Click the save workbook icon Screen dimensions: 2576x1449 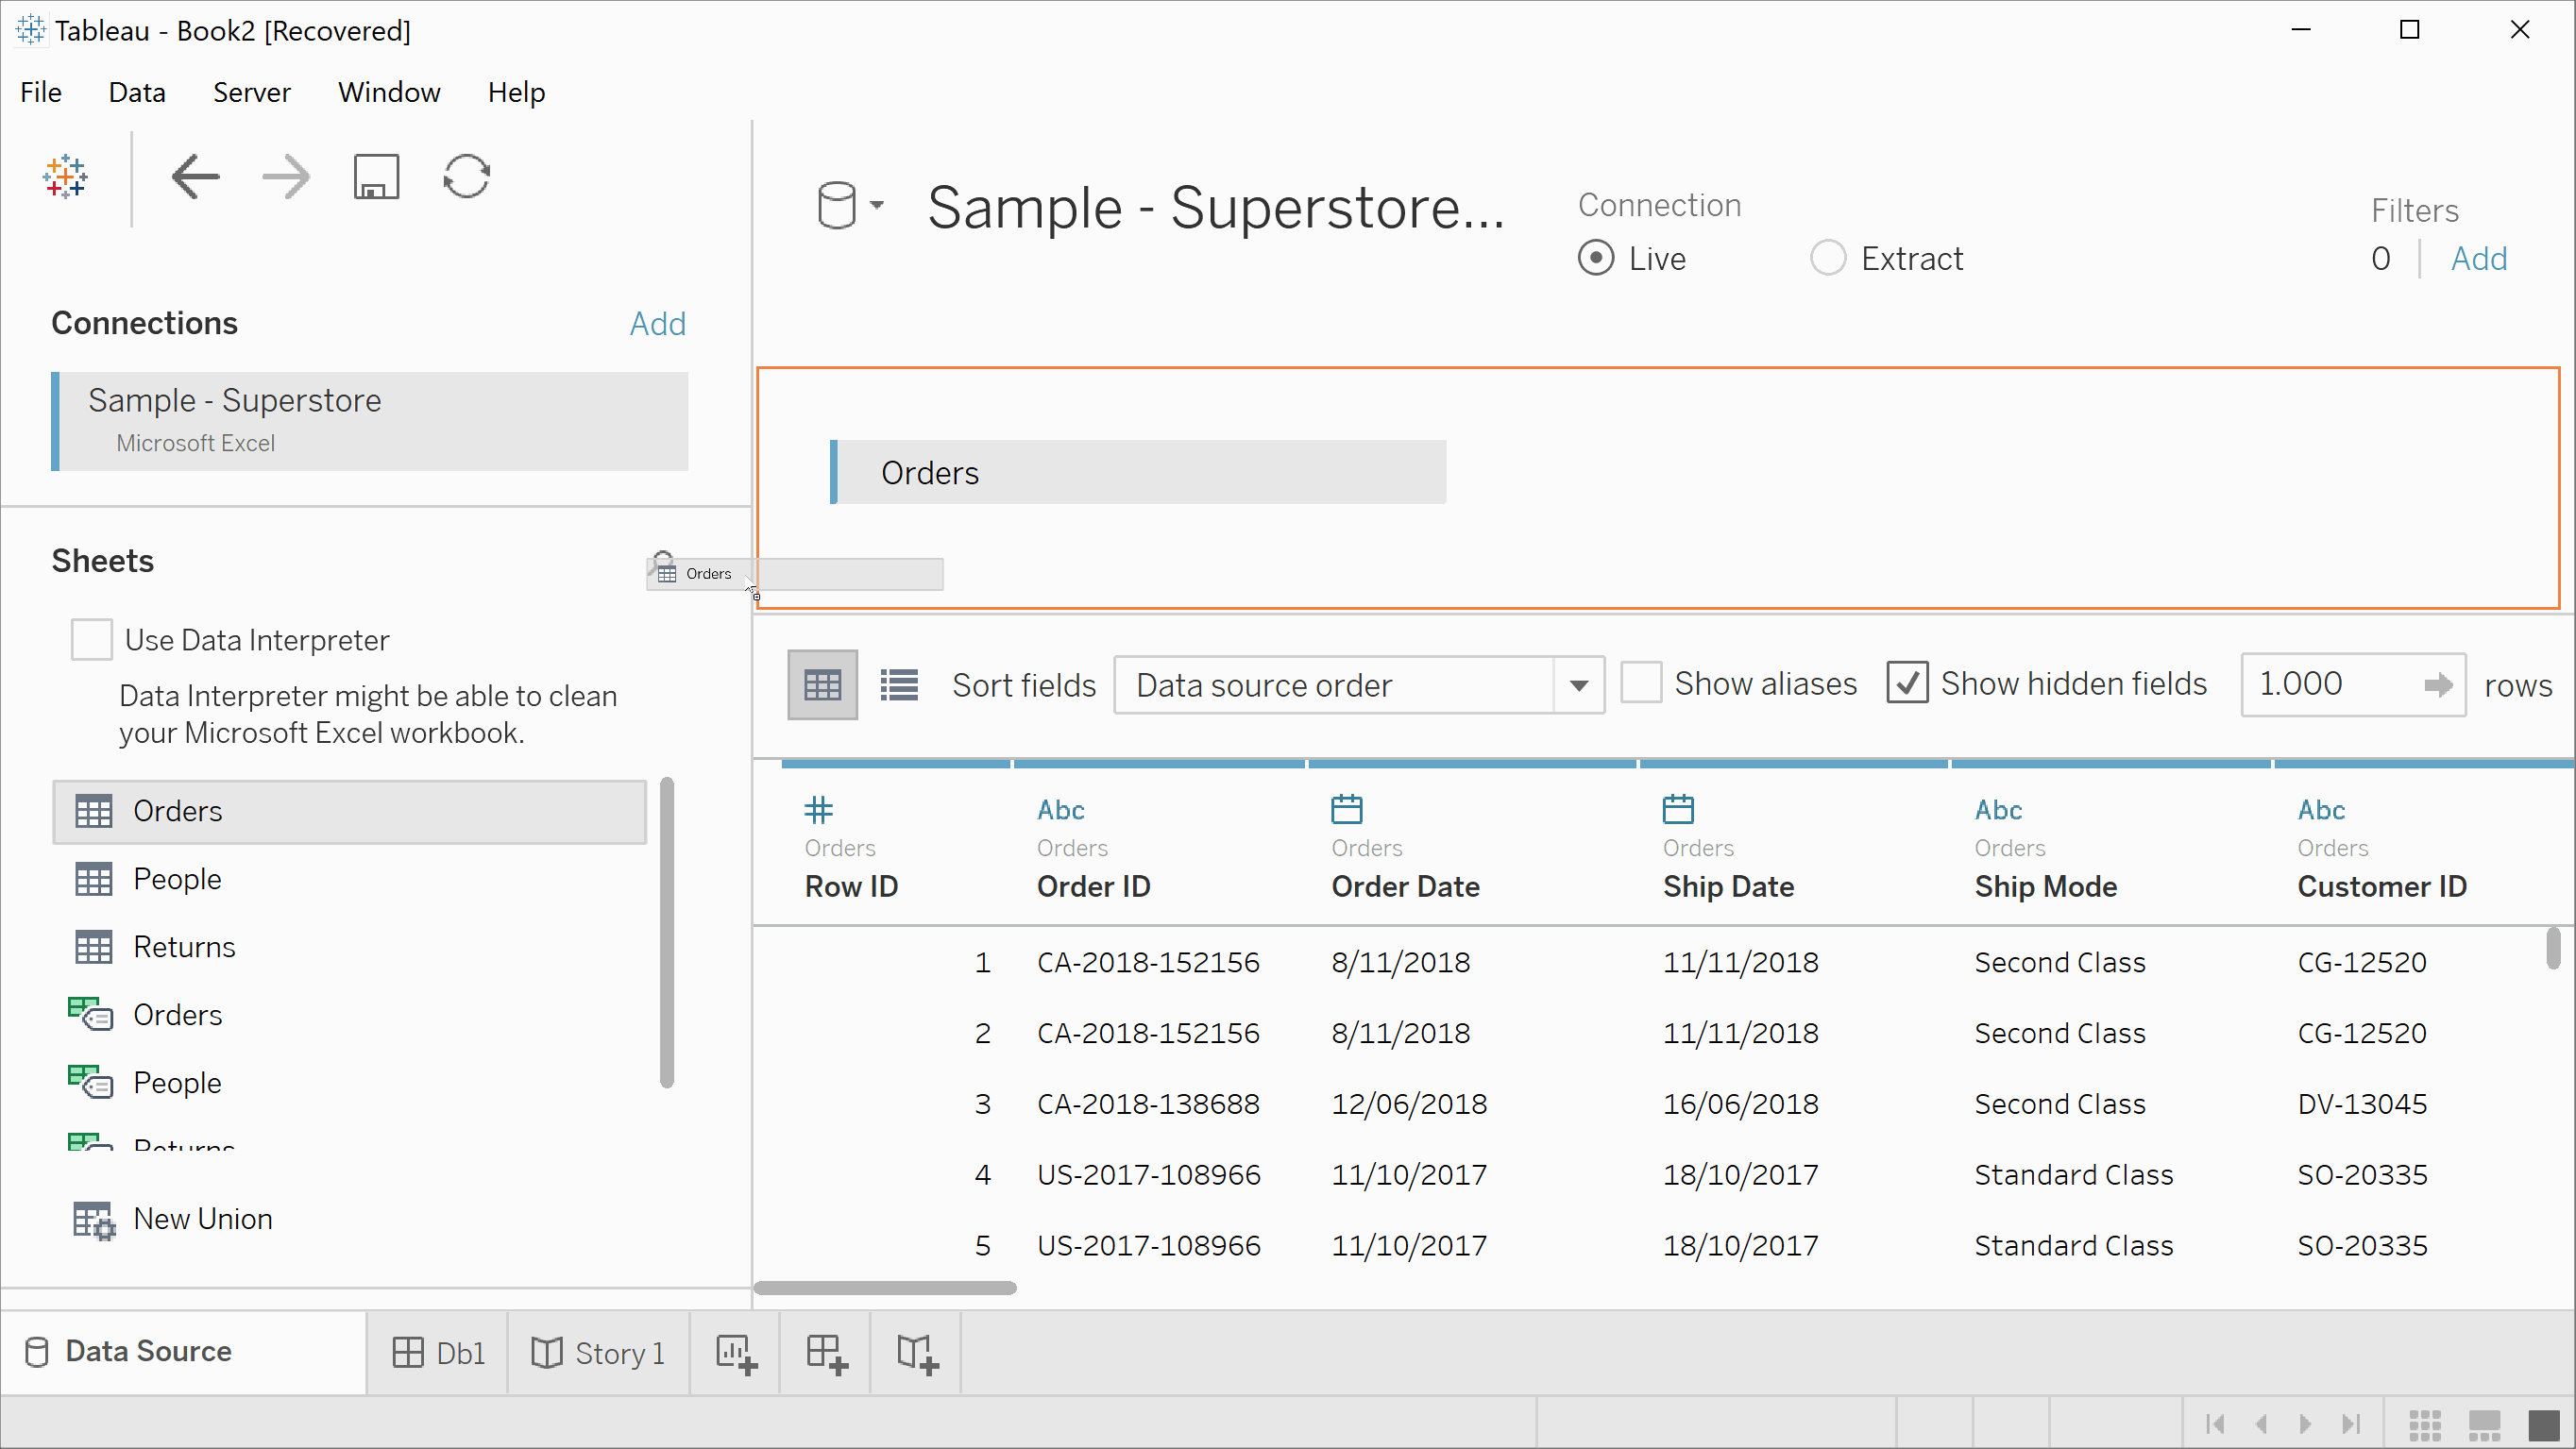[x=375, y=176]
